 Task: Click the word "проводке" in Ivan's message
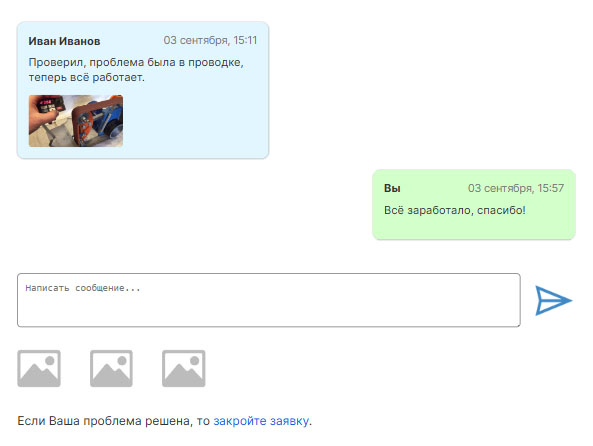tap(214, 62)
